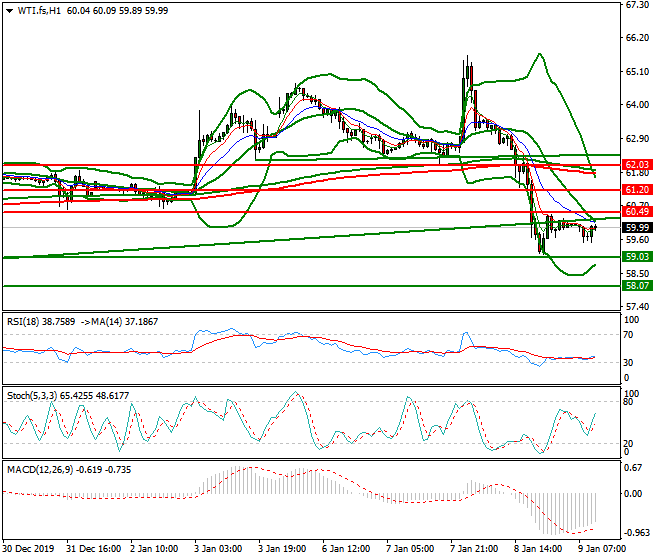Click the current price label 59.99
The height and width of the screenshot is (560, 660).
[637, 228]
